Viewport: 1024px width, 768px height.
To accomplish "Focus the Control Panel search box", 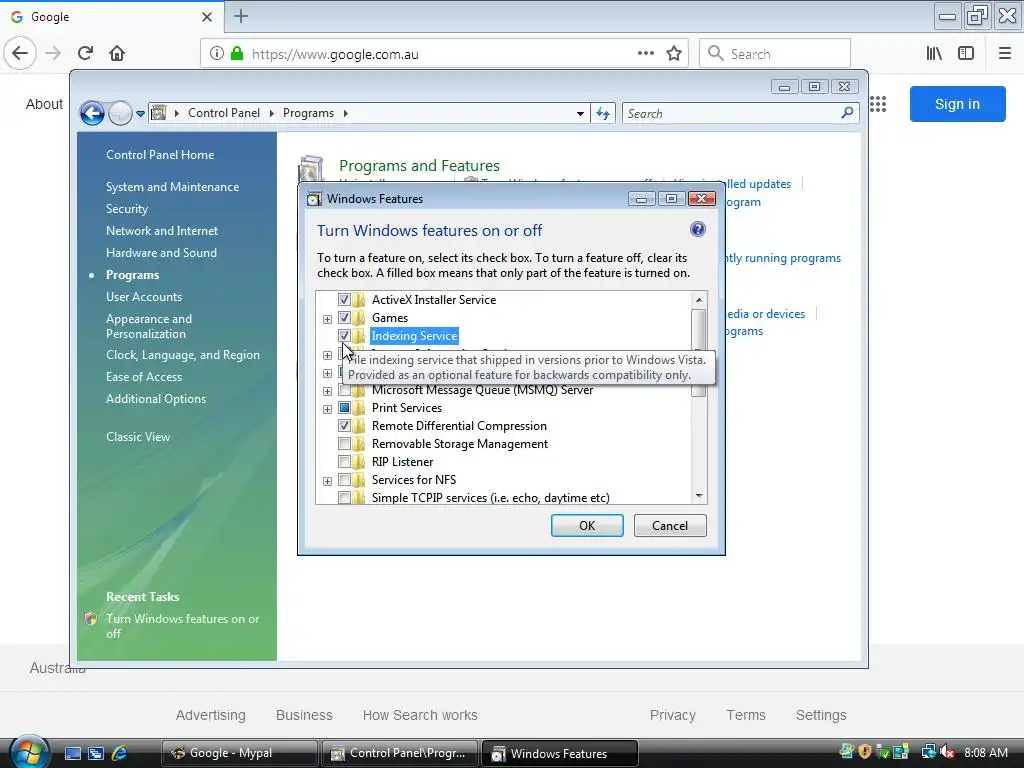I will click(x=731, y=114).
